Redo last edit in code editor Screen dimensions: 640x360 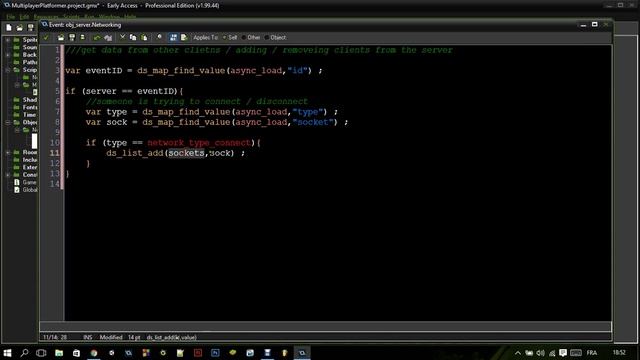(108, 38)
